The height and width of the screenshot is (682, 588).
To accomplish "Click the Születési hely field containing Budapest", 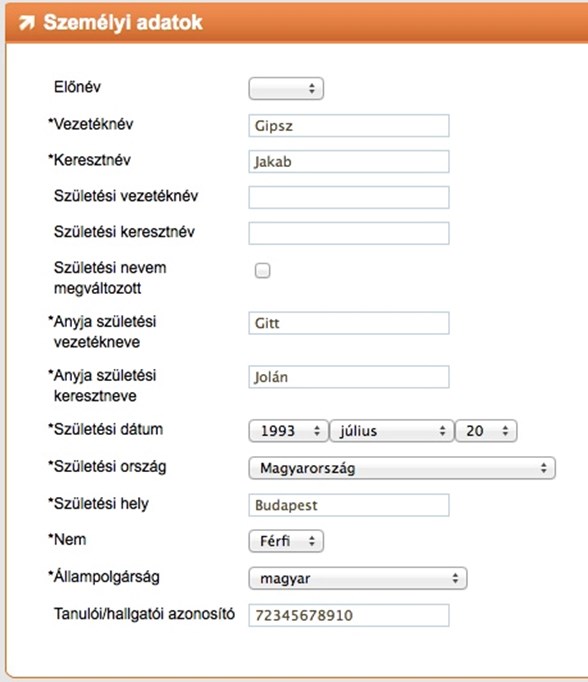I will pyautogui.click(x=349, y=505).
